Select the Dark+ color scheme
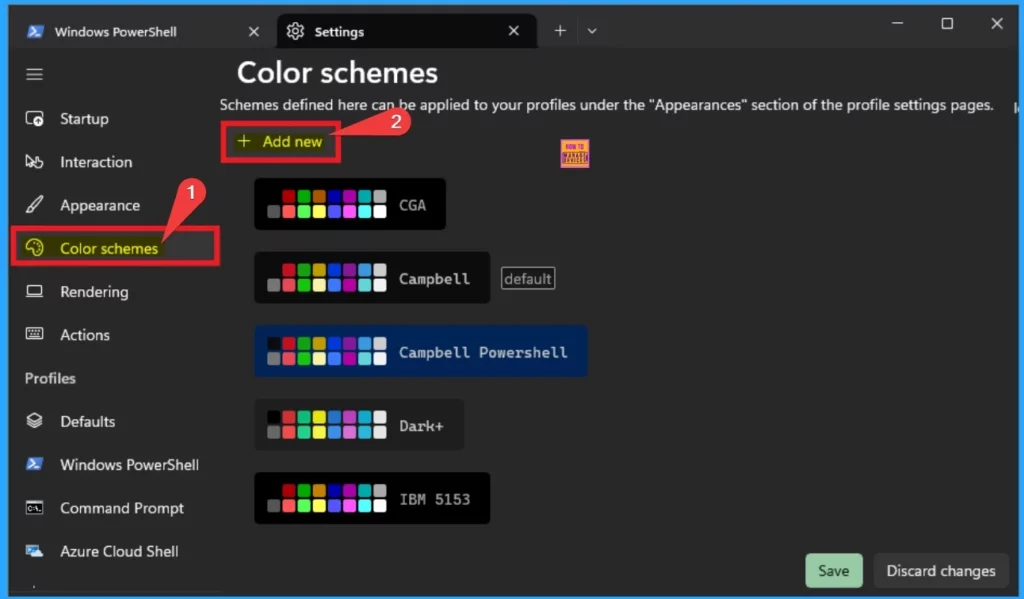 (x=359, y=425)
